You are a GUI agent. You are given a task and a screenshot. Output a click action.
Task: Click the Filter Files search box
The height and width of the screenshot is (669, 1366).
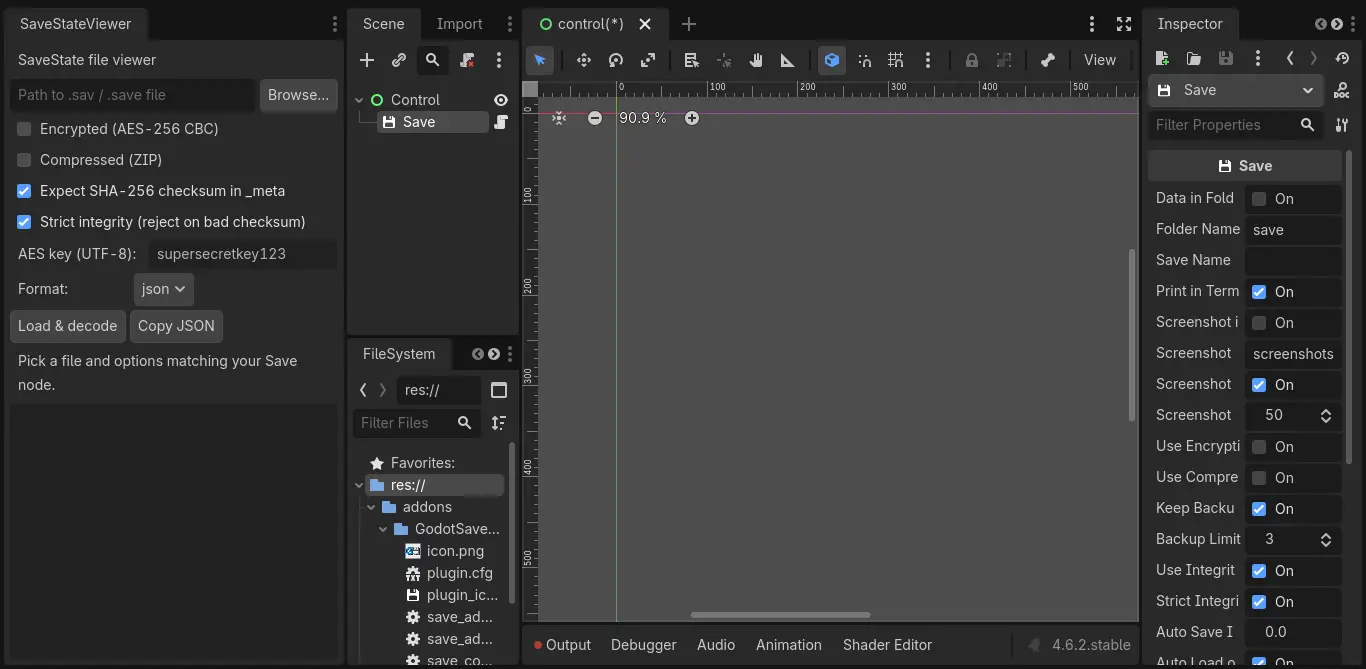coord(417,423)
